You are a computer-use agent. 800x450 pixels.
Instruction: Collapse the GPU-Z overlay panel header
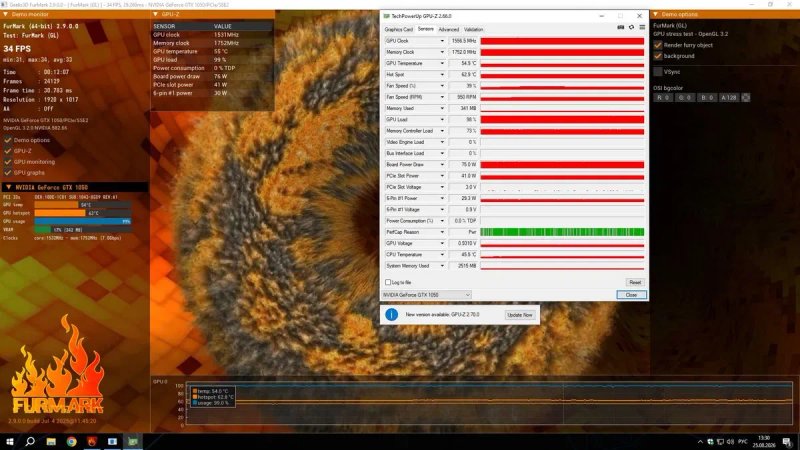[155, 14]
